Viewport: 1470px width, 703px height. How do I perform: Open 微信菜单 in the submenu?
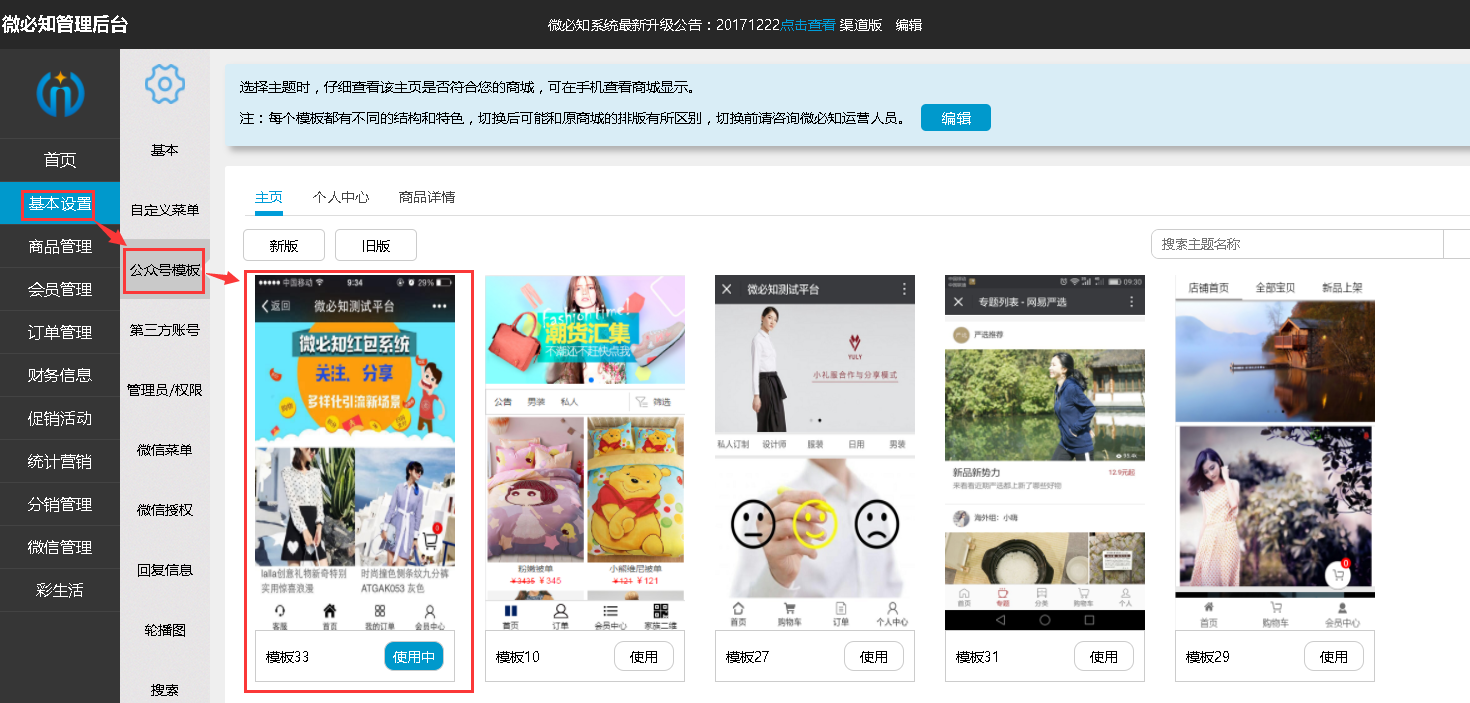point(165,450)
